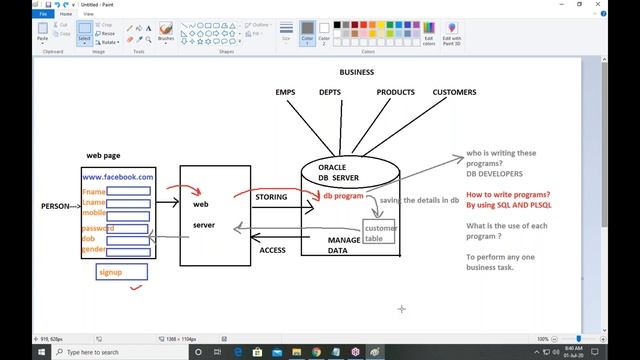This screenshot has width=640, height=360.
Task: Click the Undo arrow in title bar
Action: [x=57, y=4]
